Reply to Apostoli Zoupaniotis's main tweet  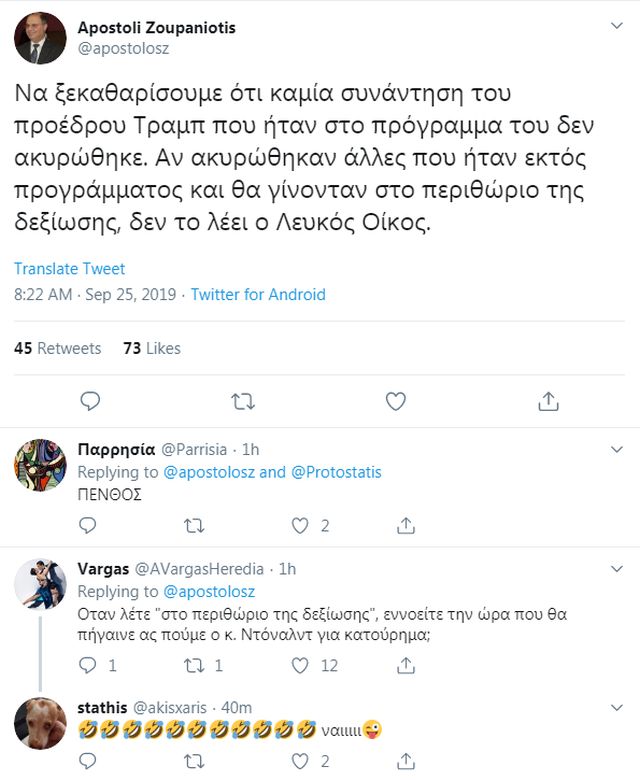tap(90, 402)
